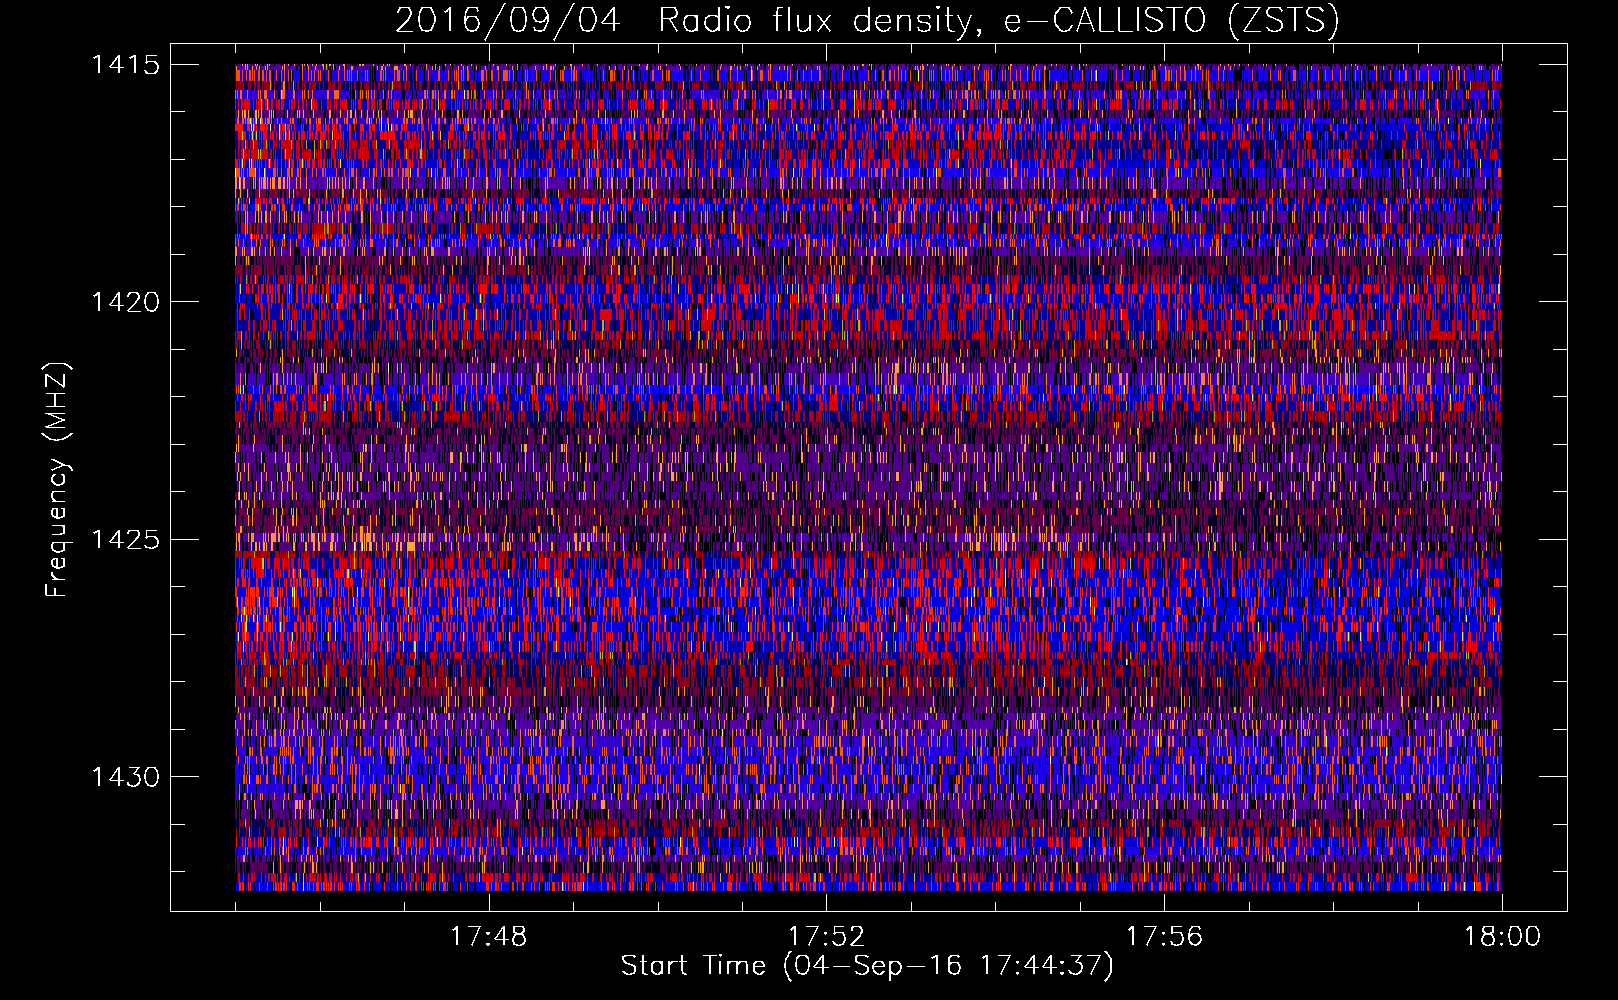The width and height of the screenshot is (1618, 1000).
Task: Click the 18:00 time axis label
Action: (x=1502, y=937)
